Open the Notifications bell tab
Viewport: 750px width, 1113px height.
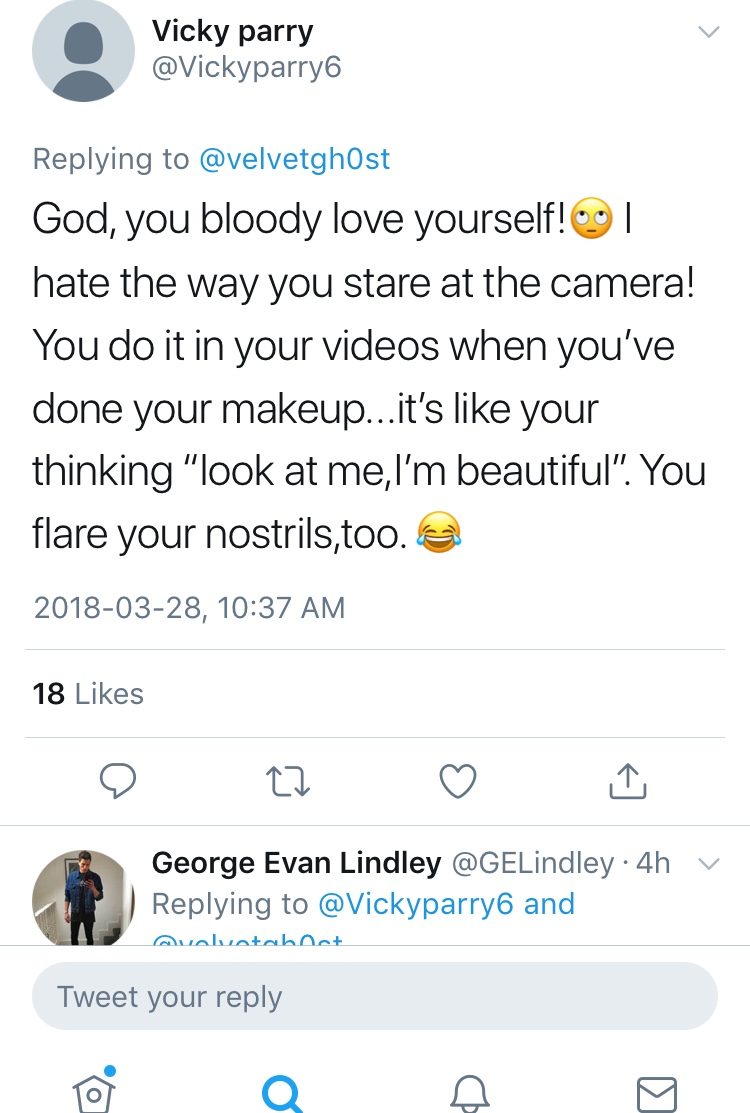point(469,1092)
